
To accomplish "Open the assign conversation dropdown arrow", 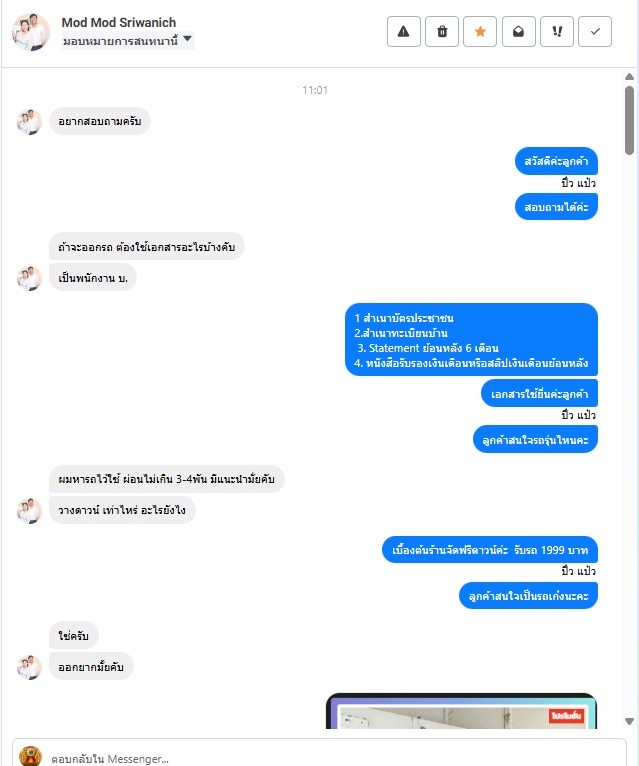I will pos(187,39).
